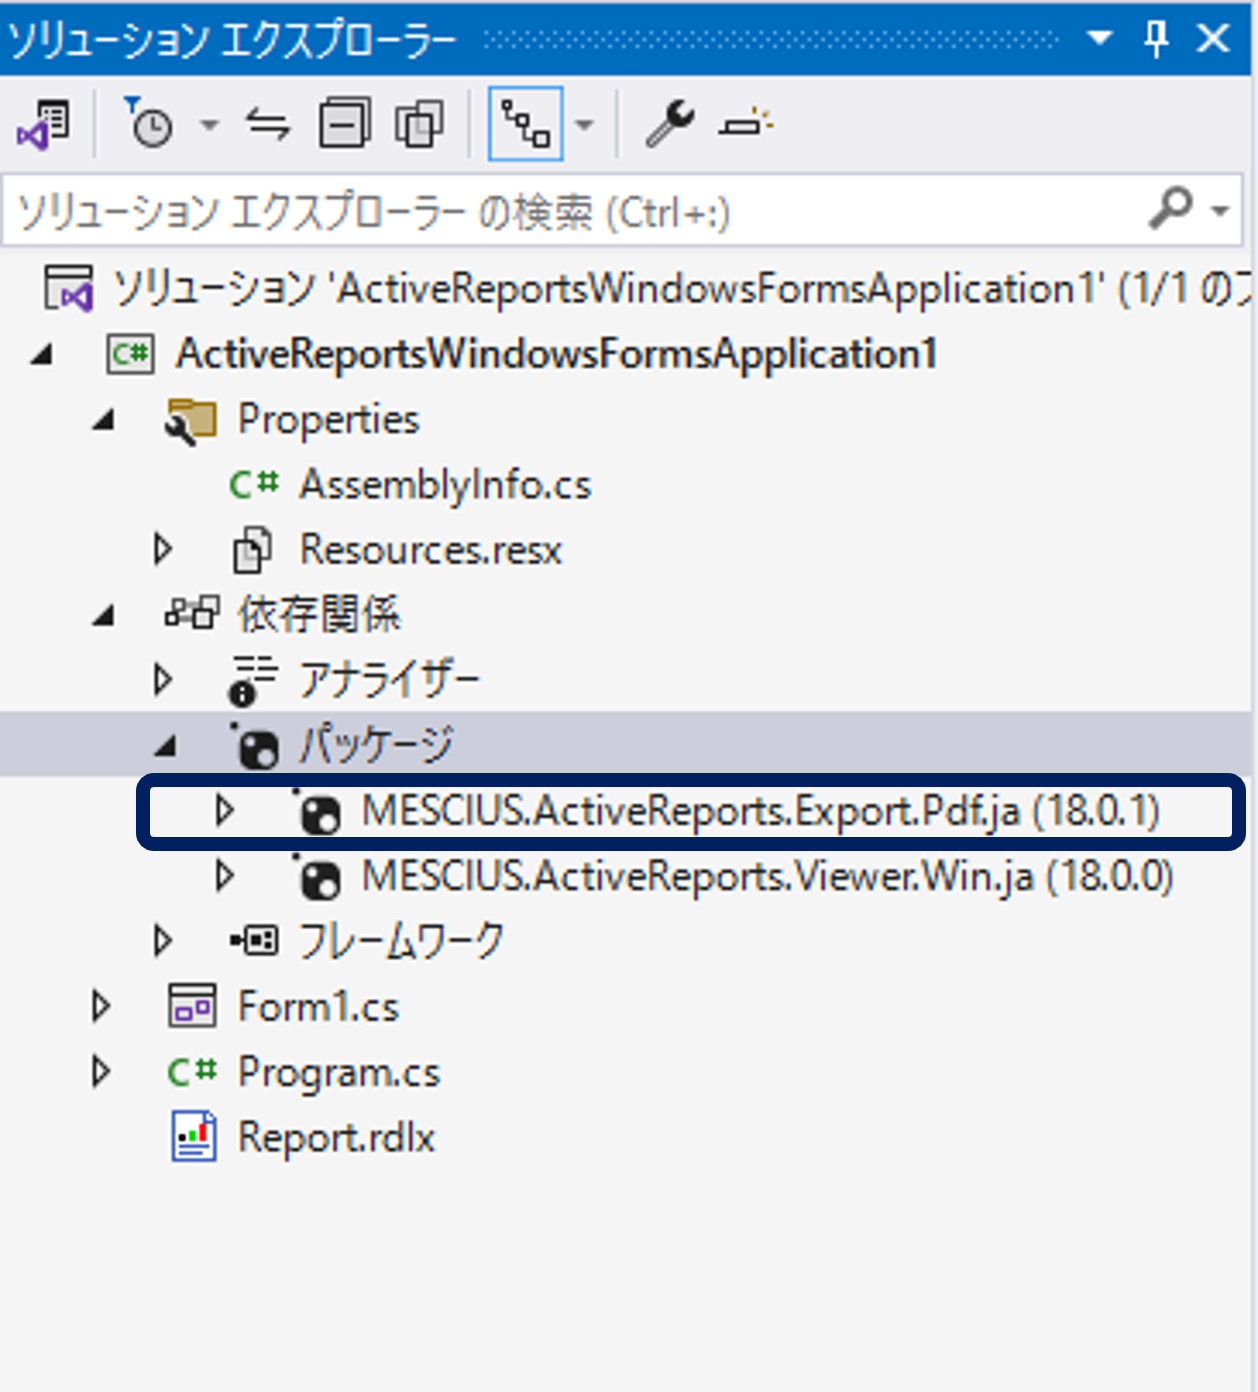The height and width of the screenshot is (1392, 1258).
Task: Open the pending changes filter clock icon
Action: (149, 123)
